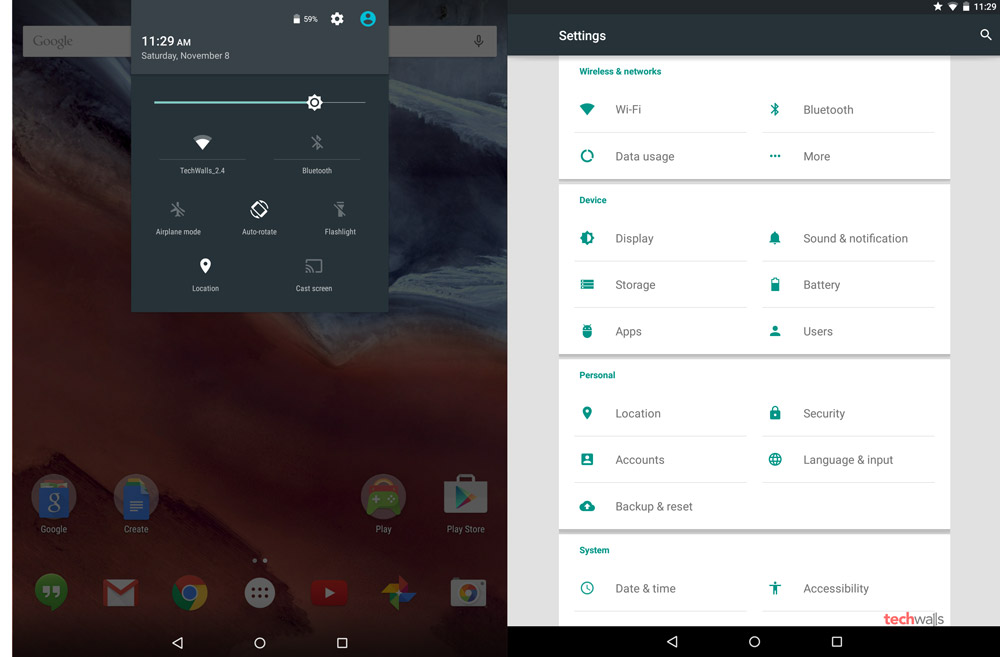Image resolution: width=1000 pixels, height=657 pixels.
Task: Open the app drawer button
Action: [x=260, y=593]
